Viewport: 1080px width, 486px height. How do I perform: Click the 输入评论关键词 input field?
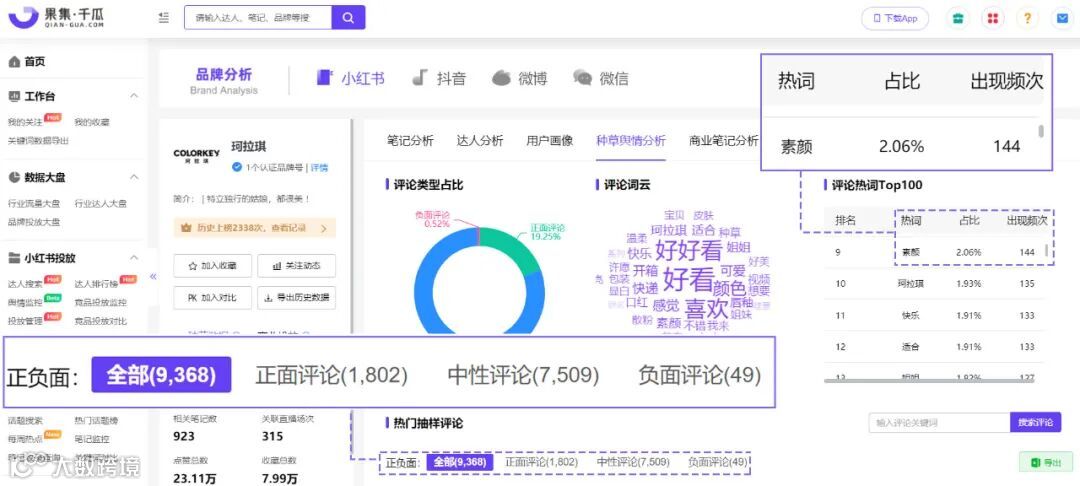tap(939, 422)
